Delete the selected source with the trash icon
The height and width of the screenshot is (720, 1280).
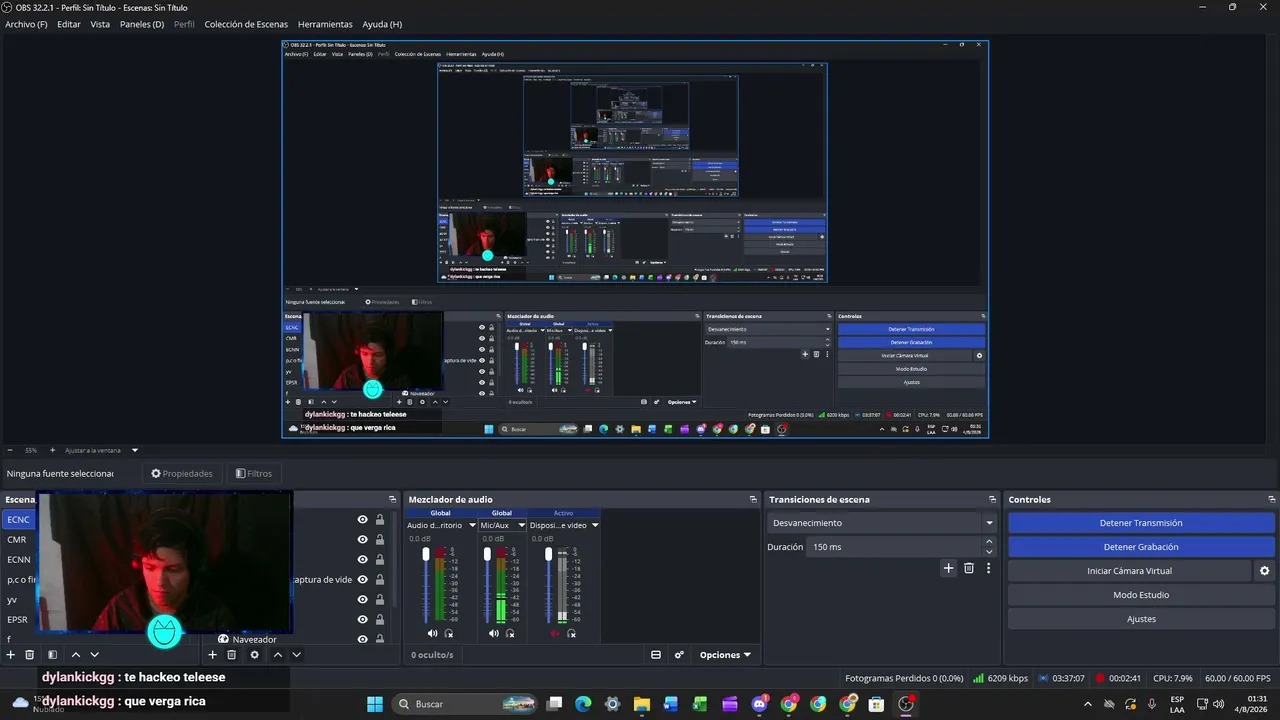(x=232, y=655)
